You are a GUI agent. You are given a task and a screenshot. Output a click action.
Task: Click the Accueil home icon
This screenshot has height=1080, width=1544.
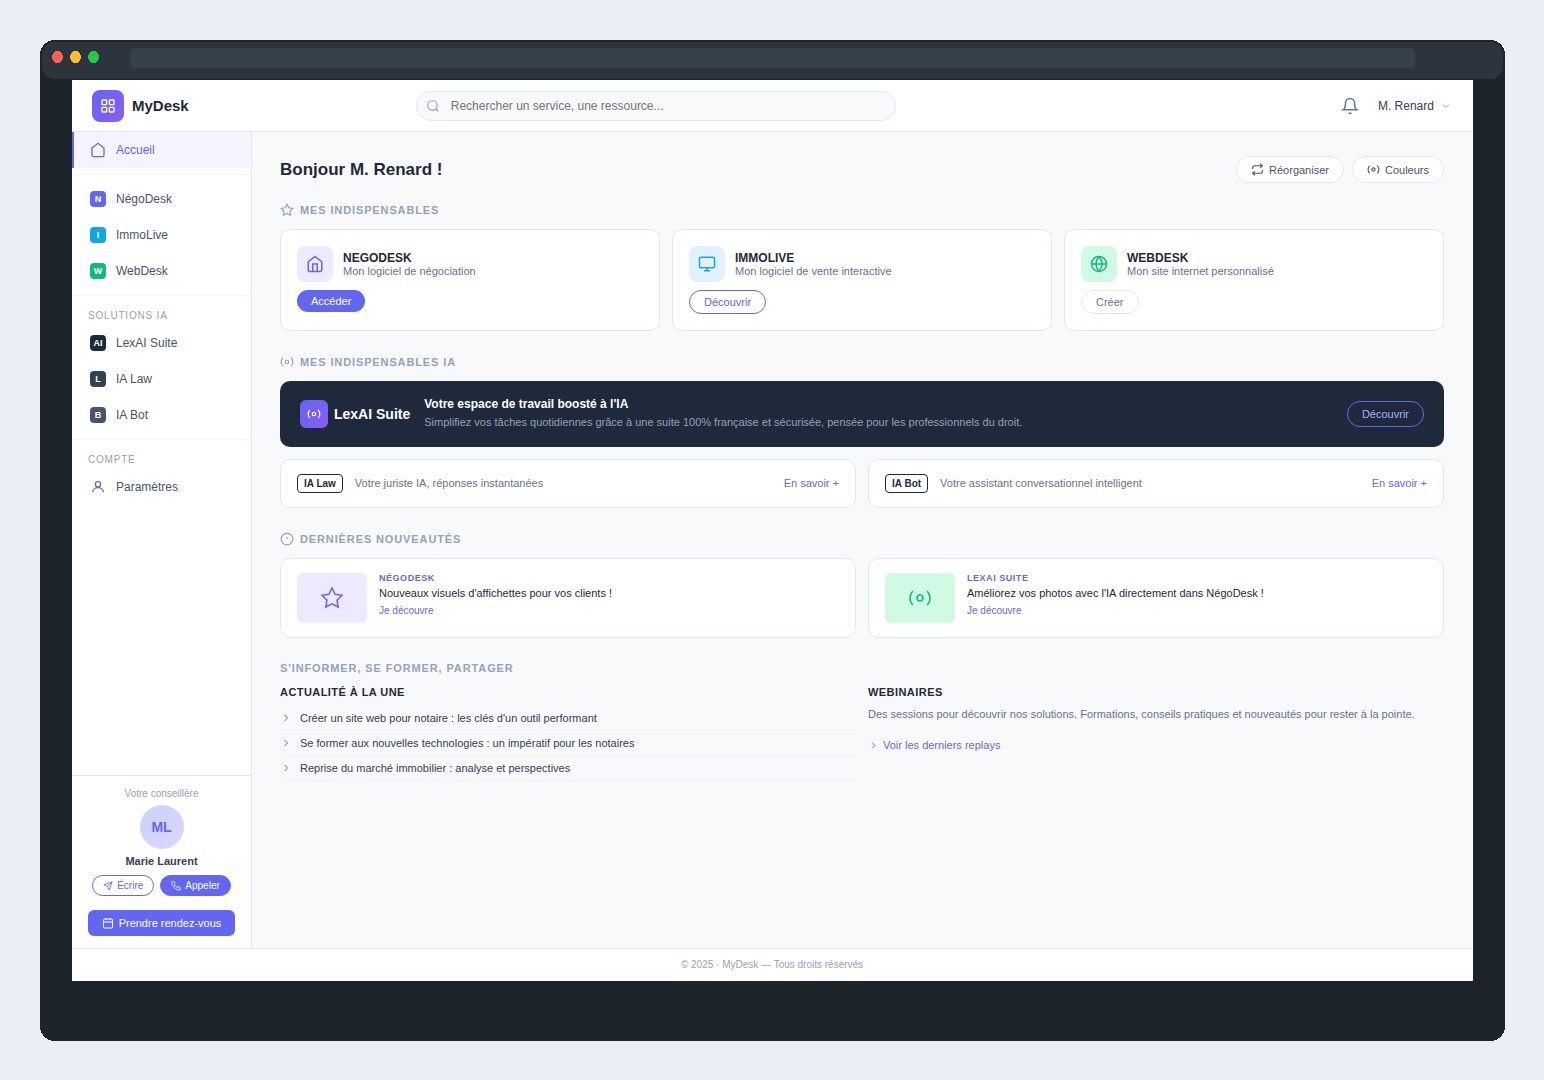[98, 150]
